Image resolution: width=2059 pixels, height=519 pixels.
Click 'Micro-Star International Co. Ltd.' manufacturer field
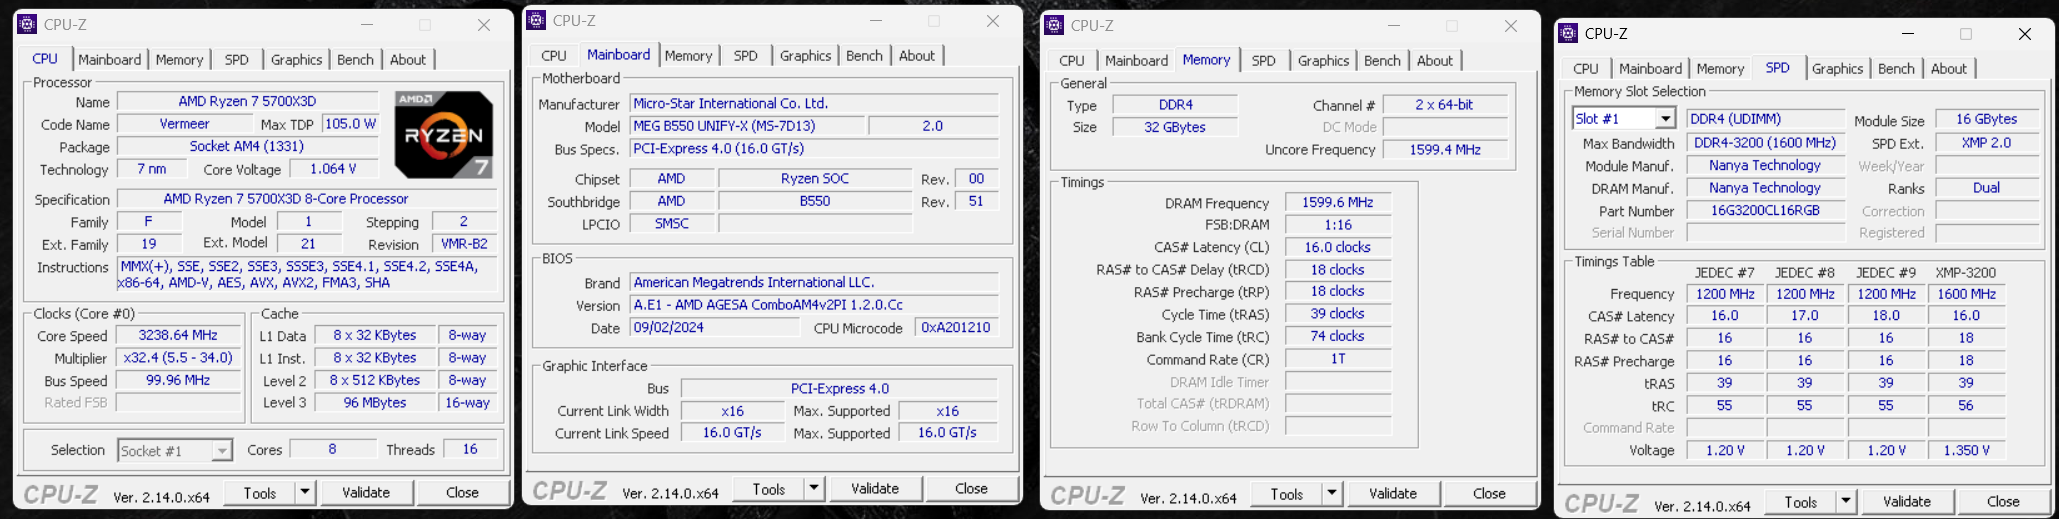coord(814,103)
